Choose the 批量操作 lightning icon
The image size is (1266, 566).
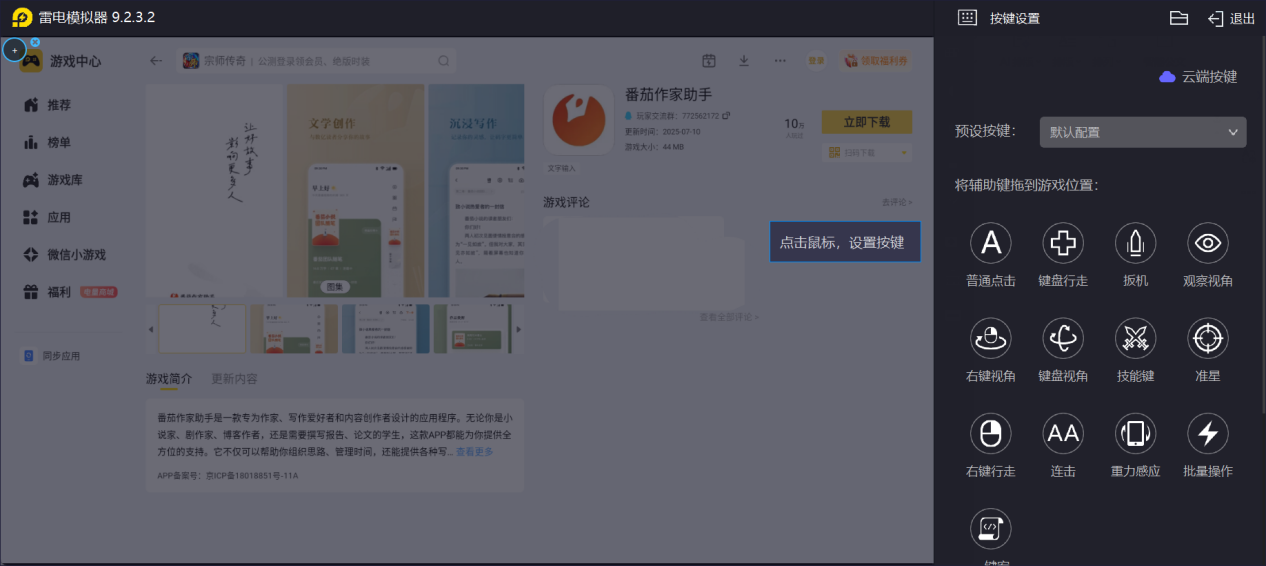1208,434
